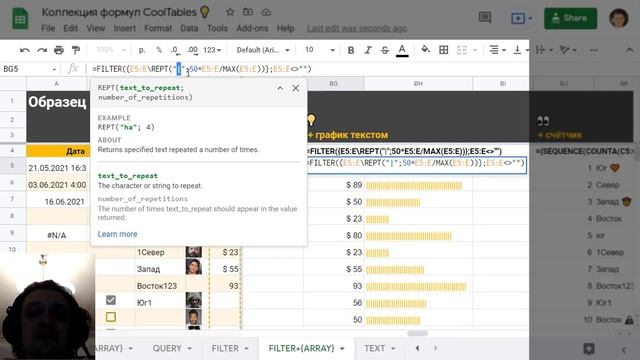The width and height of the screenshot is (640, 360).
Task: Open the font size dropdown
Action: point(320,50)
